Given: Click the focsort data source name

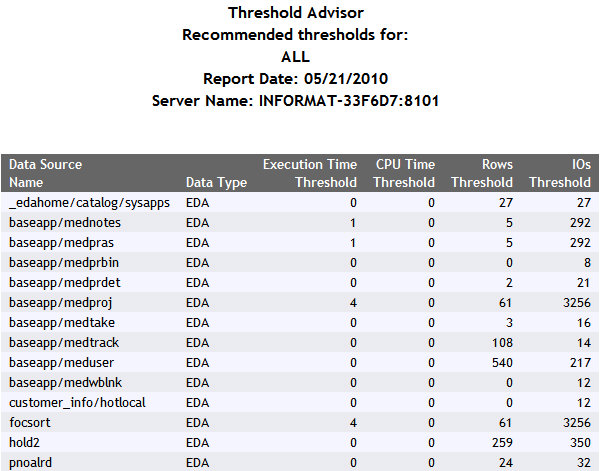Looking at the screenshot, I should coord(29,422).
